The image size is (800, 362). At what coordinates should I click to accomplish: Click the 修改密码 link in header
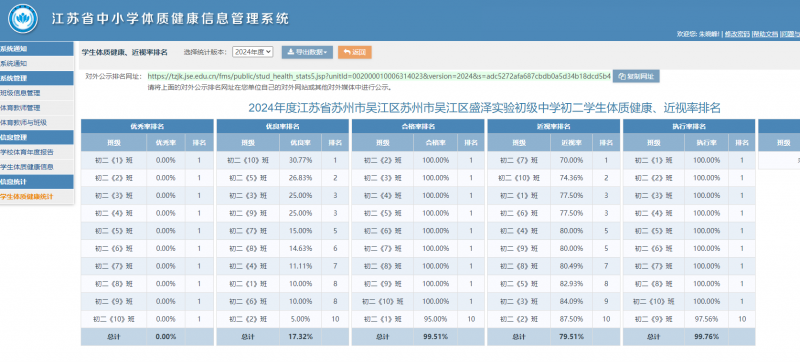click(x=737, y=34)
